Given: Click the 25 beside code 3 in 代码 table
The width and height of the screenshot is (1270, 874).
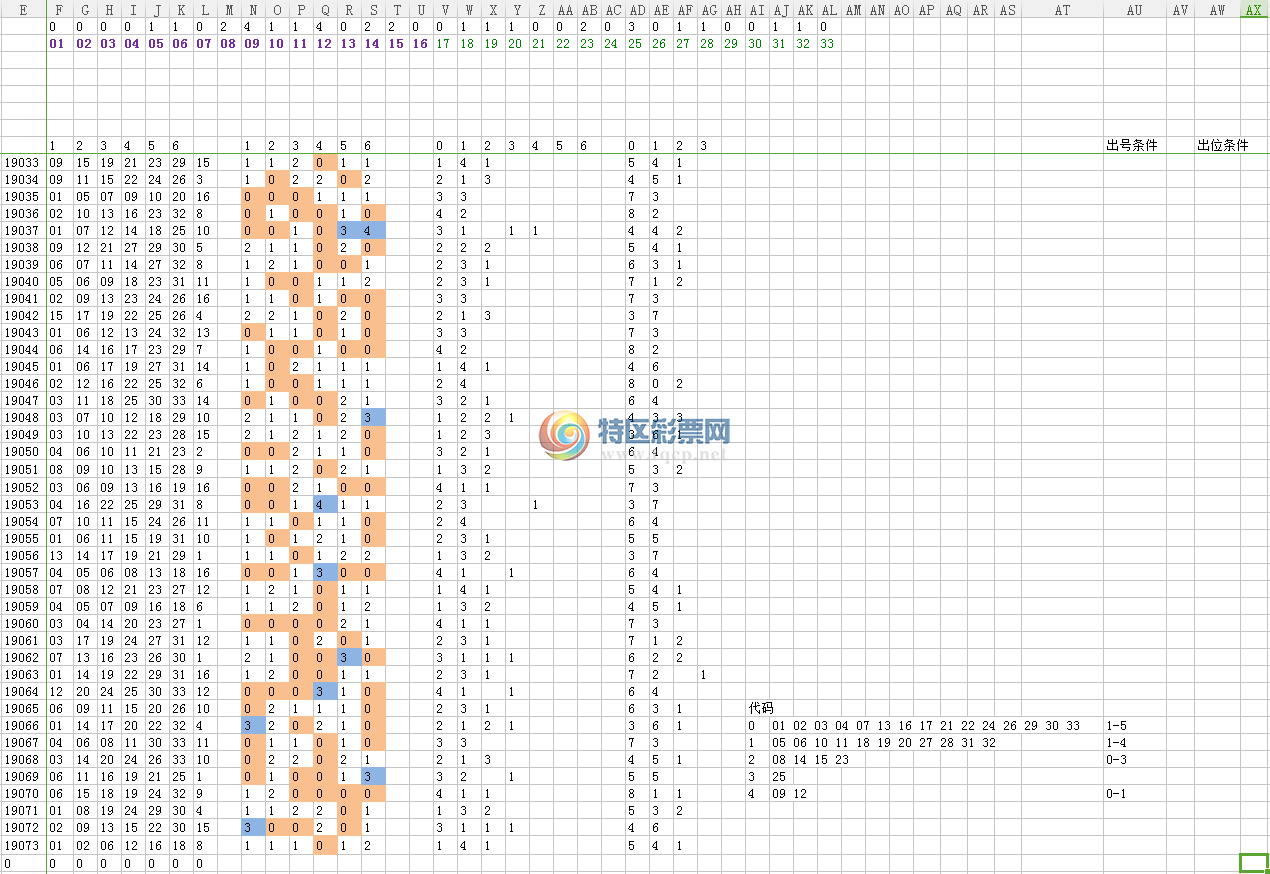Looking at the screenshot, I should coord(778,776).
